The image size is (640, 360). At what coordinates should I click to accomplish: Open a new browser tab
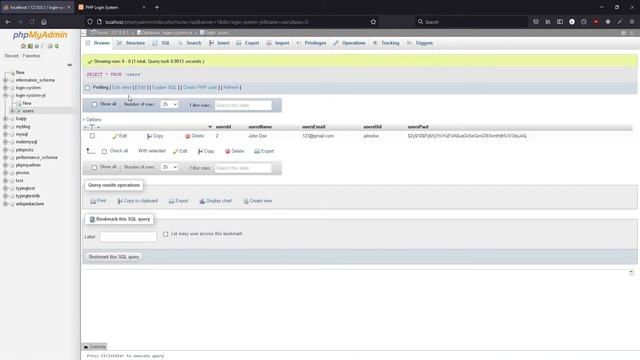(157, 7)
